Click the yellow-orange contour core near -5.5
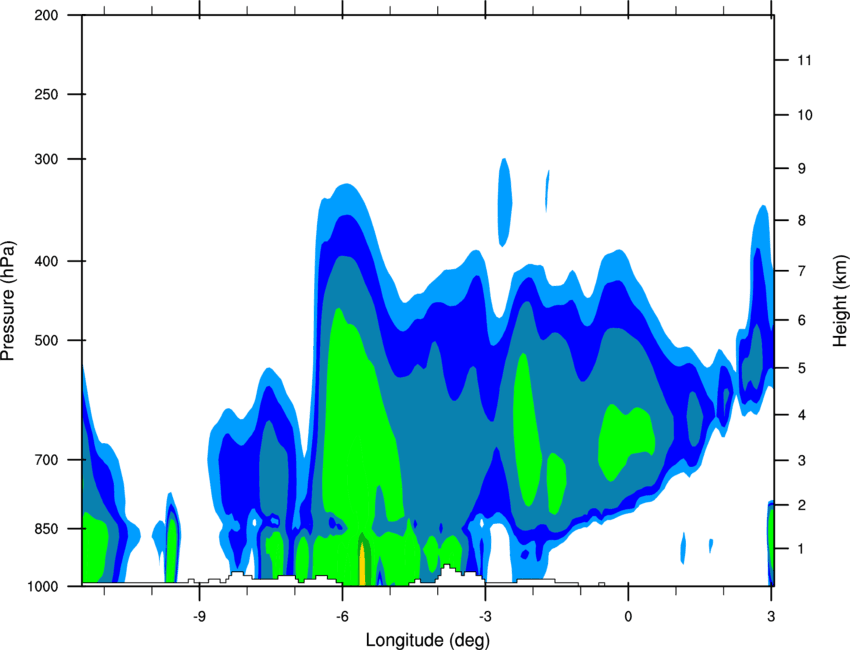This screenshot has width=850, height=650. click(x=362, y=564)
